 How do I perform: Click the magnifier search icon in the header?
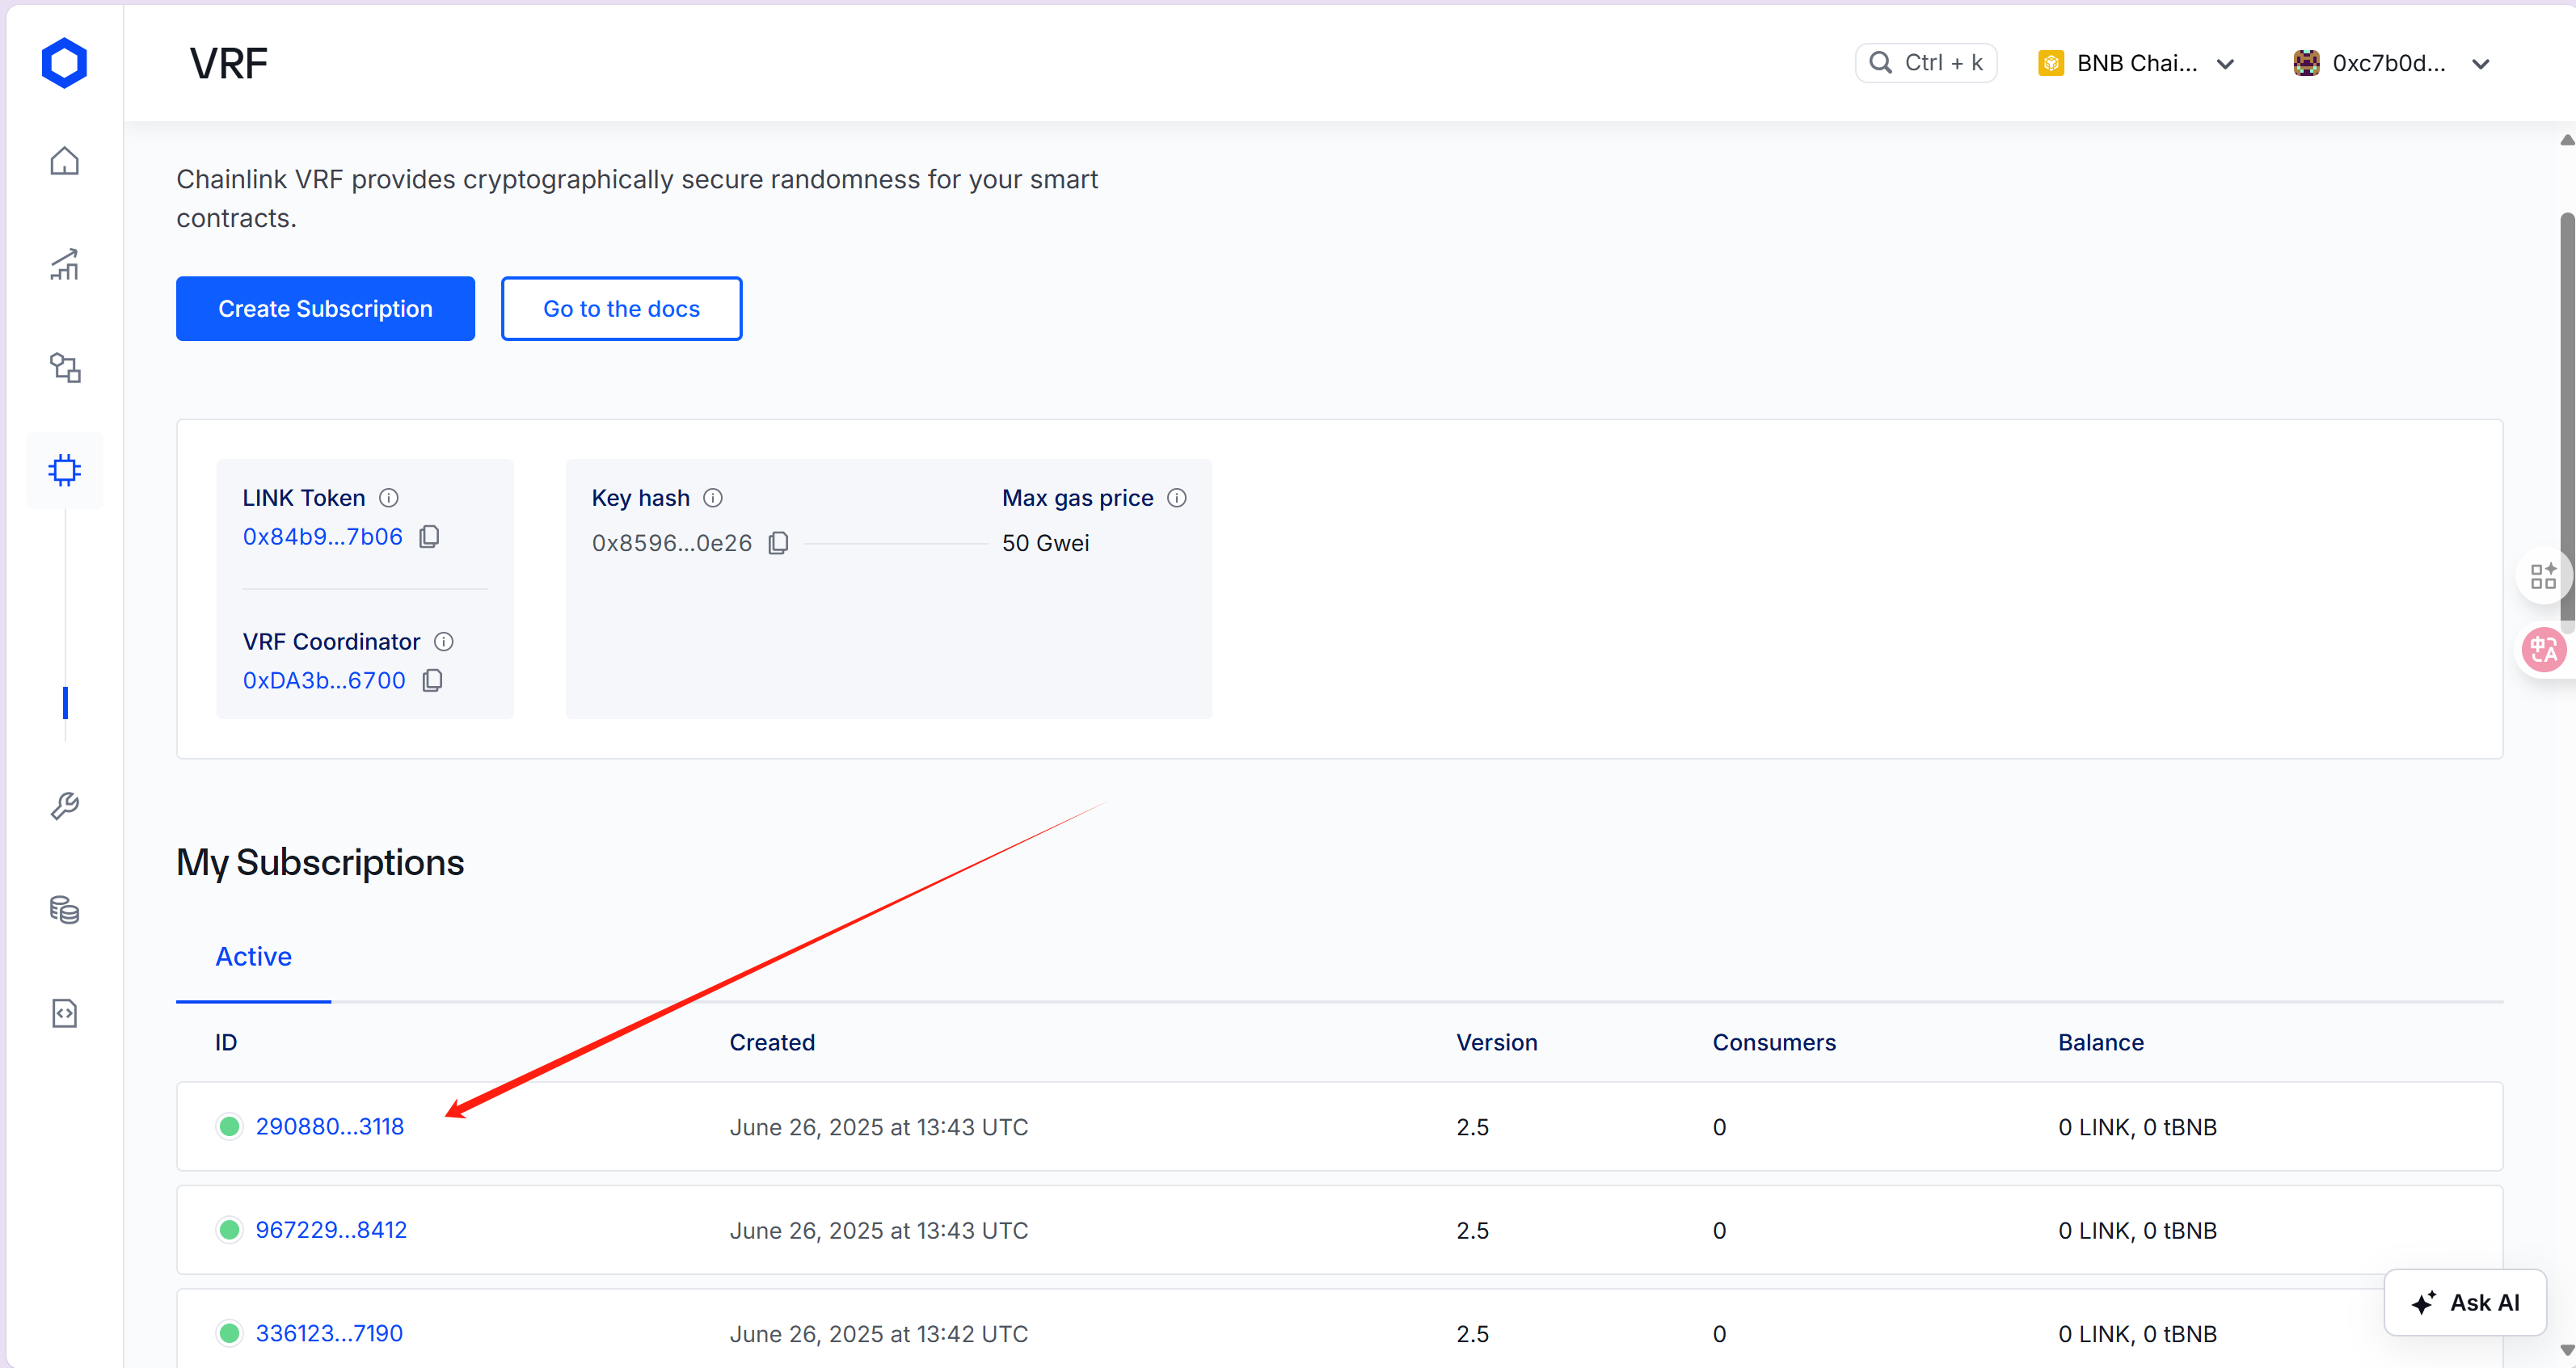pos(1880,63)
